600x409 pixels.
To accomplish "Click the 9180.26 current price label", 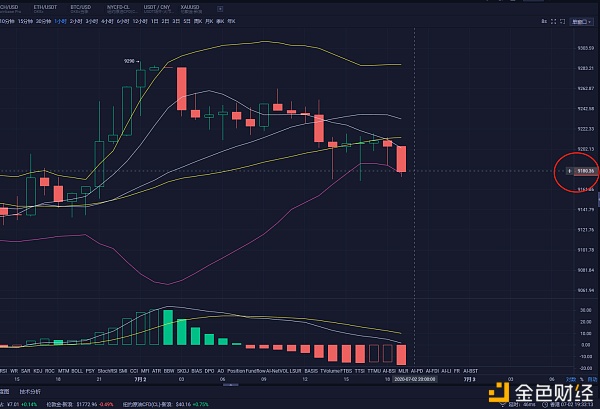I will [586, 171].
